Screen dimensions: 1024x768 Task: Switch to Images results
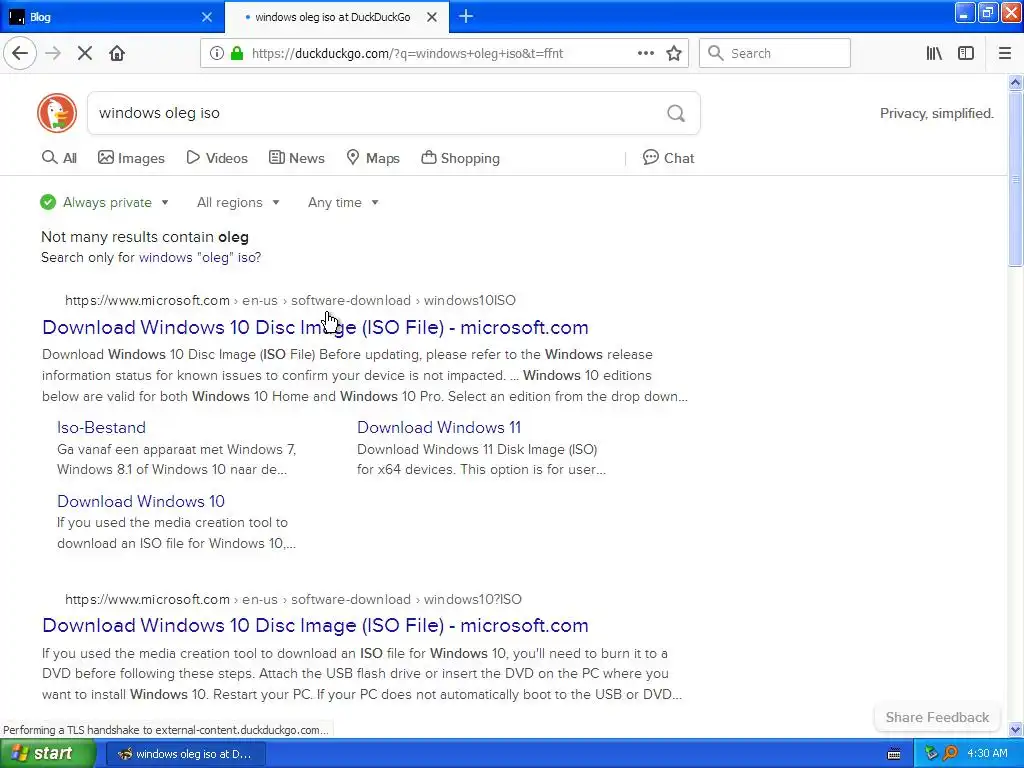click(131, 158)
